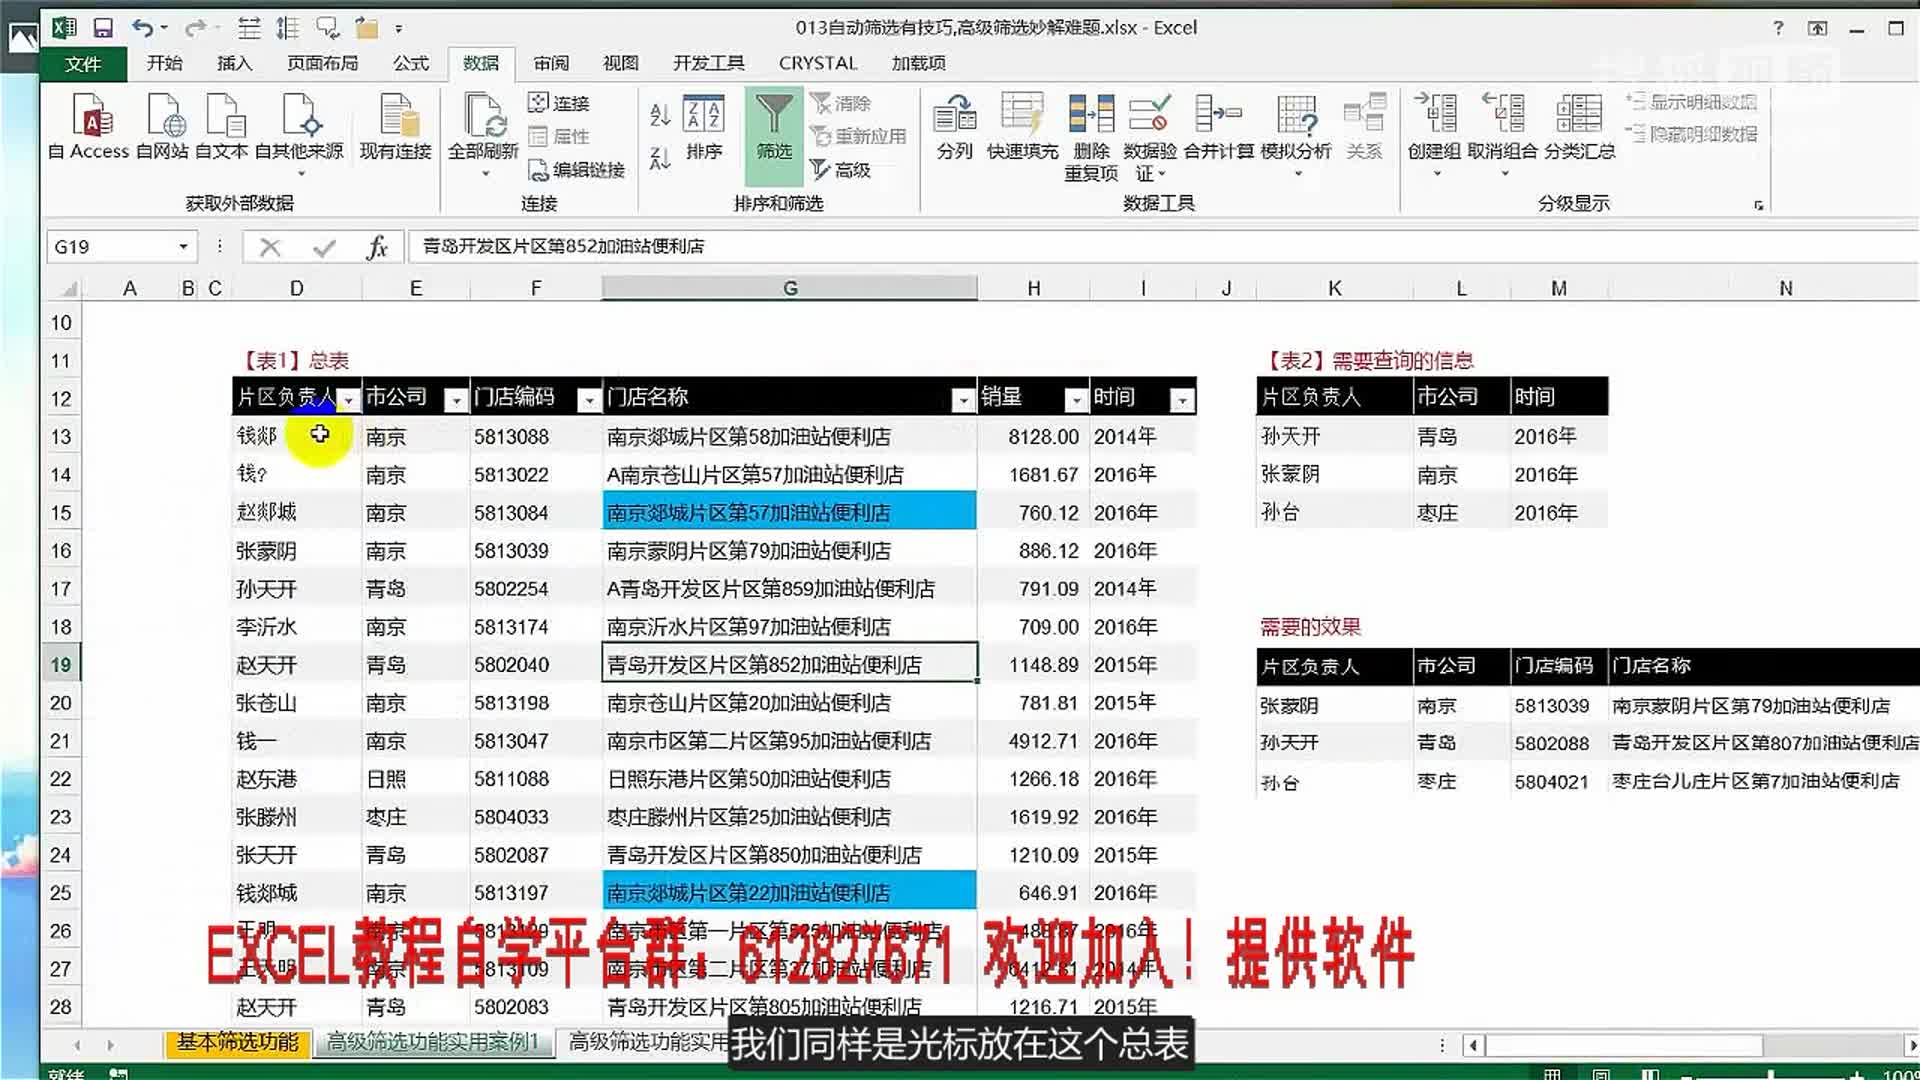Image resolution: width=1920 pixels, height=1080 pixels.
Task: Open the 文件 File menu
Action: pyautogui.click(x=83, y=64)
